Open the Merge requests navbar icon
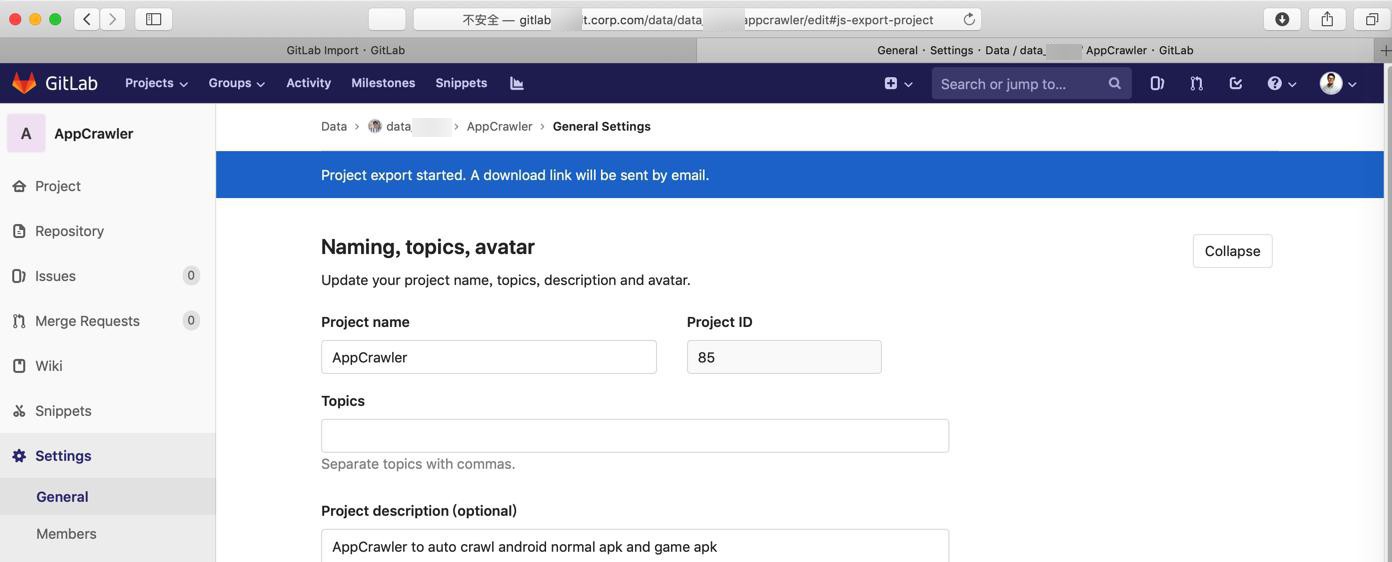Screen dimensions: 1392x562 pos(1196,84)
